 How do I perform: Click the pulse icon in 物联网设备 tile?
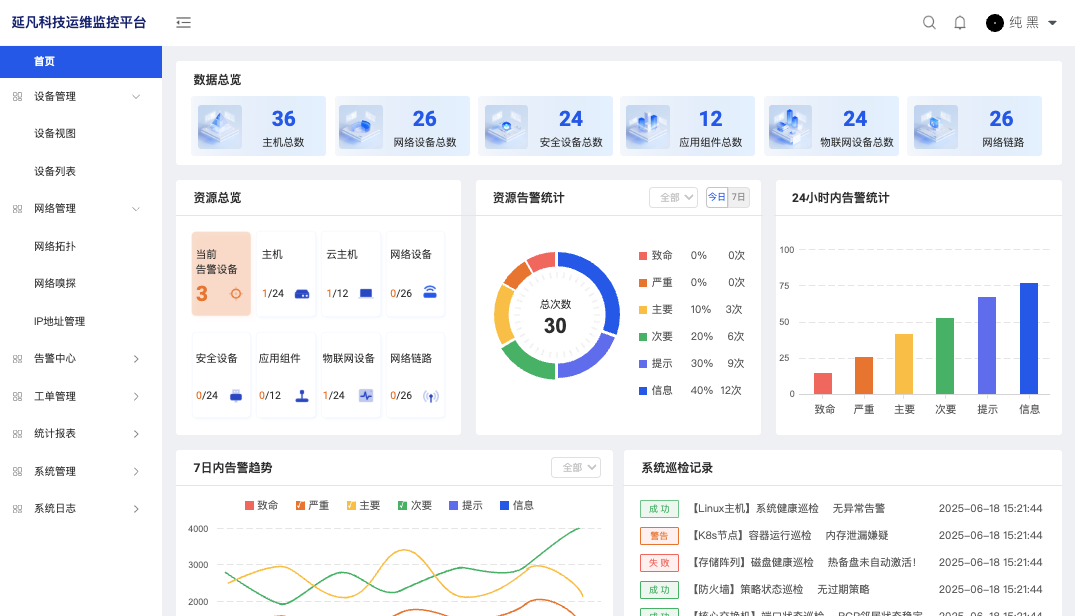click(x=366, y=395)
